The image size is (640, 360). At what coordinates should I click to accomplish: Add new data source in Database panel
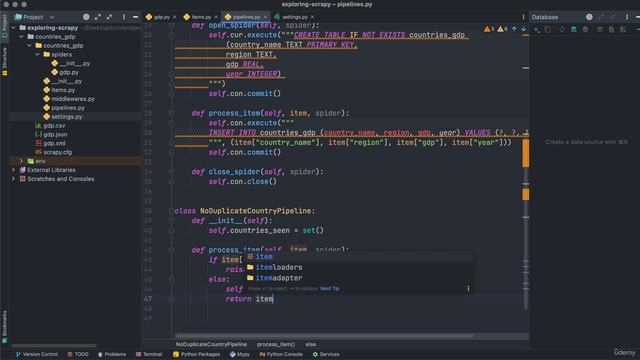(x=537, y=29)
